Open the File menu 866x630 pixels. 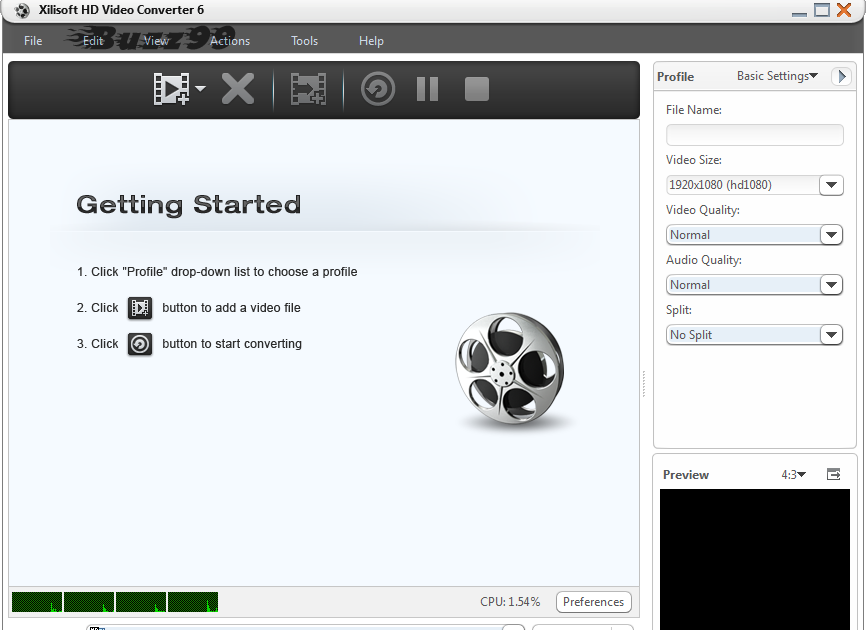[33, 41]
